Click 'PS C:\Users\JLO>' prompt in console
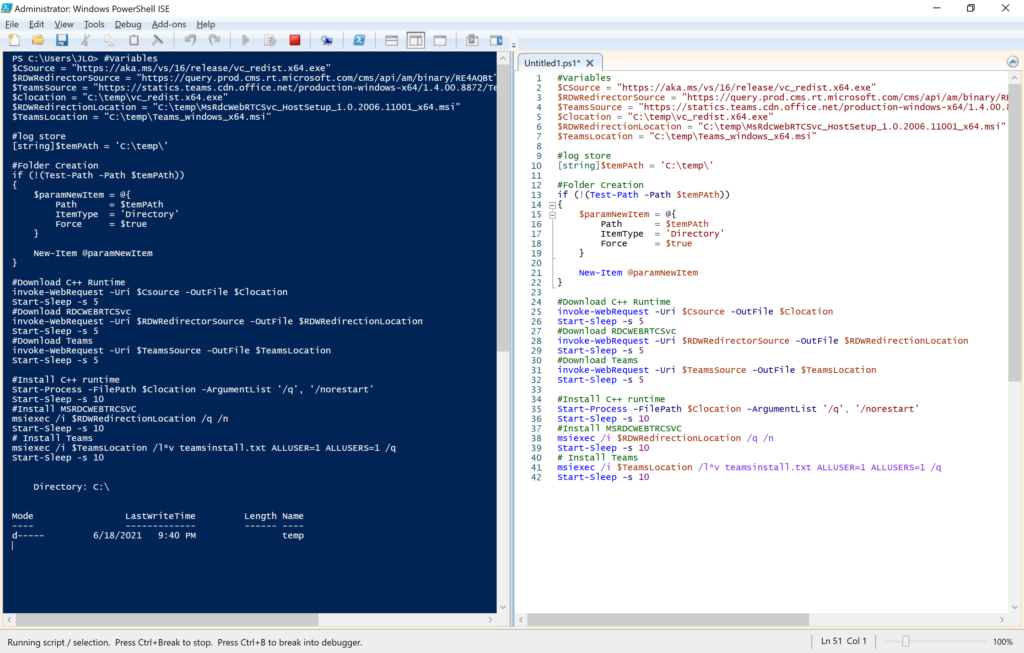The image size is (1024, 653). [55, 58]
